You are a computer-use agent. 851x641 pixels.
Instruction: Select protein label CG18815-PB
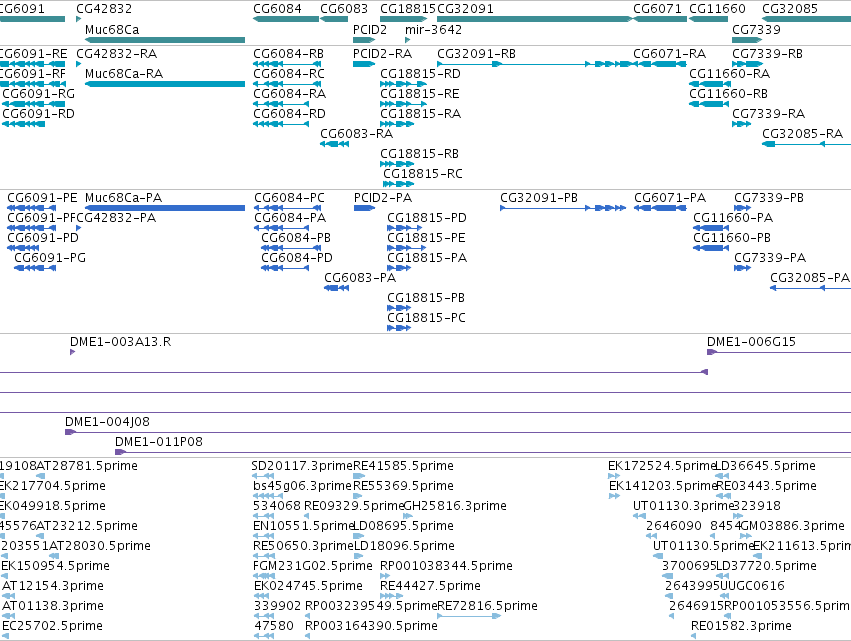pos(426,298)
